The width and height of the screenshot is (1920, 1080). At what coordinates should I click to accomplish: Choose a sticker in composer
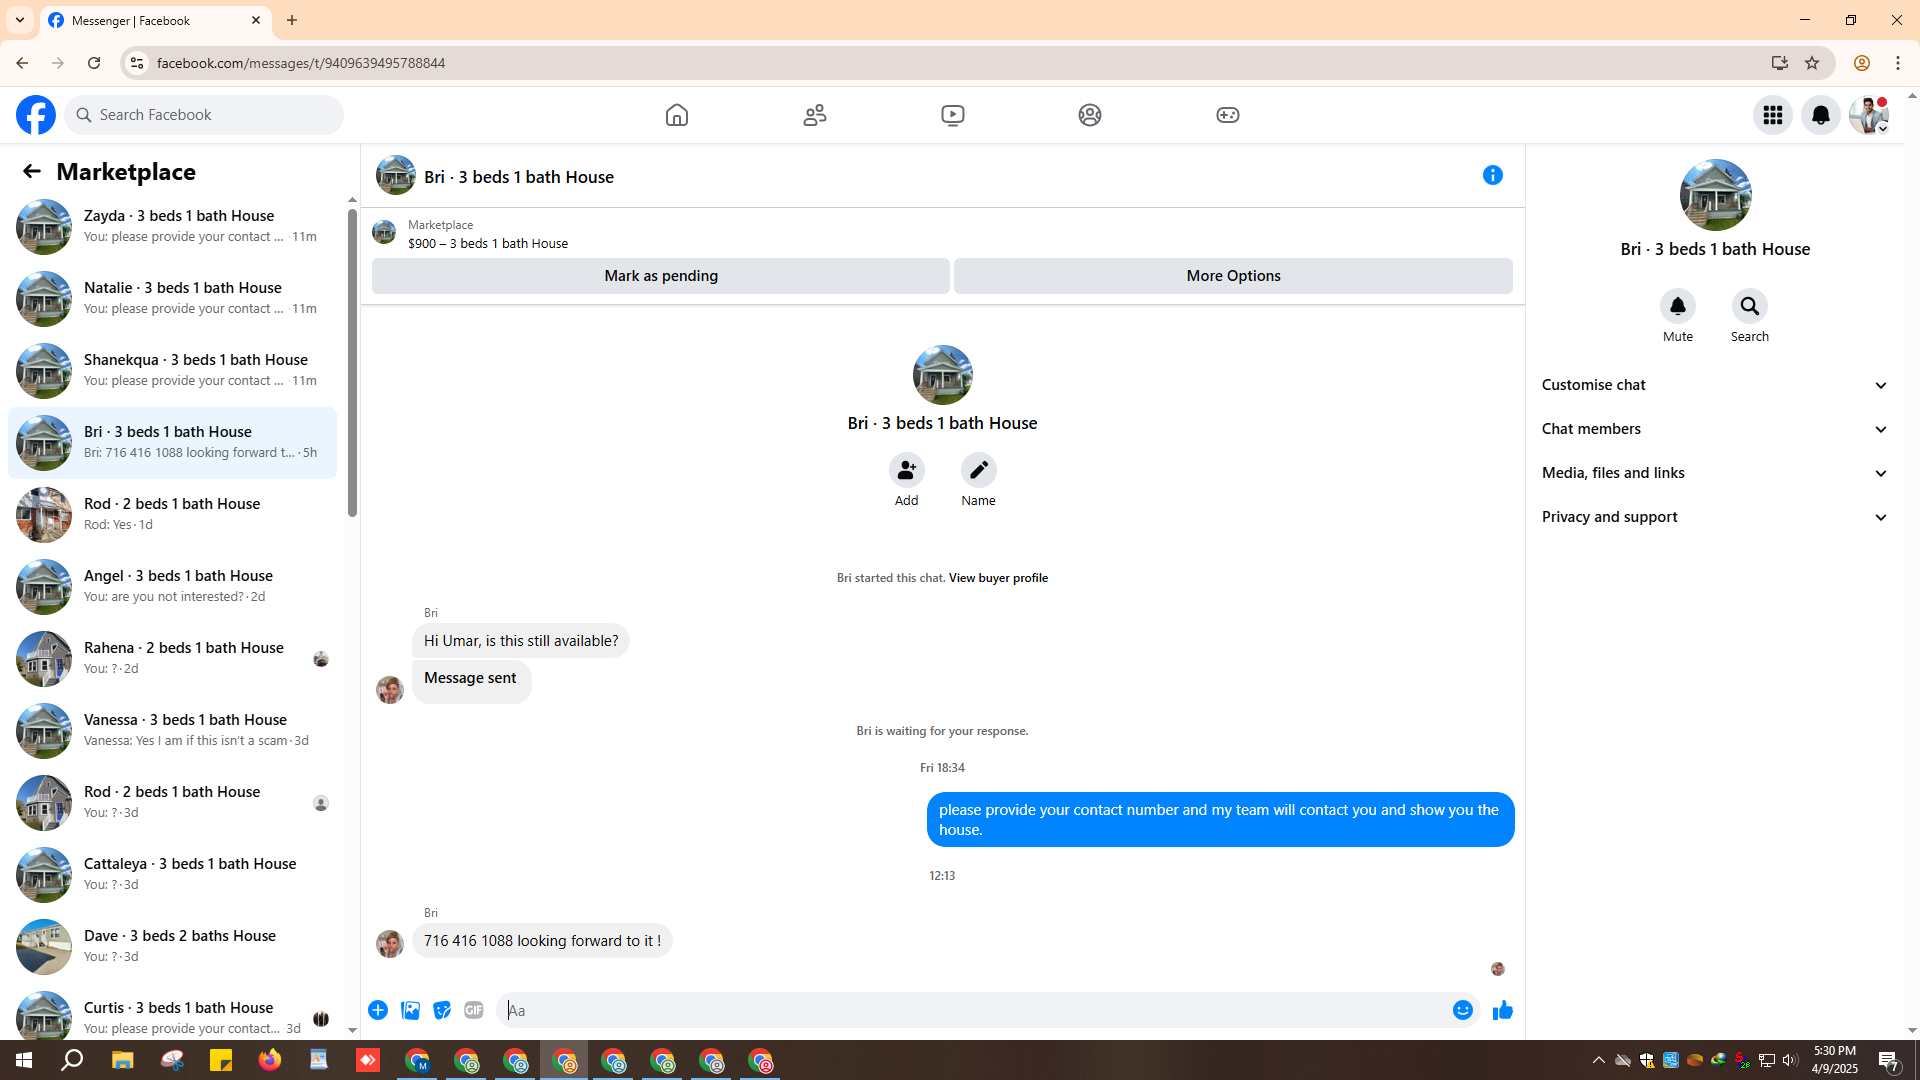pyautogui.click(x=442, y=1010)
